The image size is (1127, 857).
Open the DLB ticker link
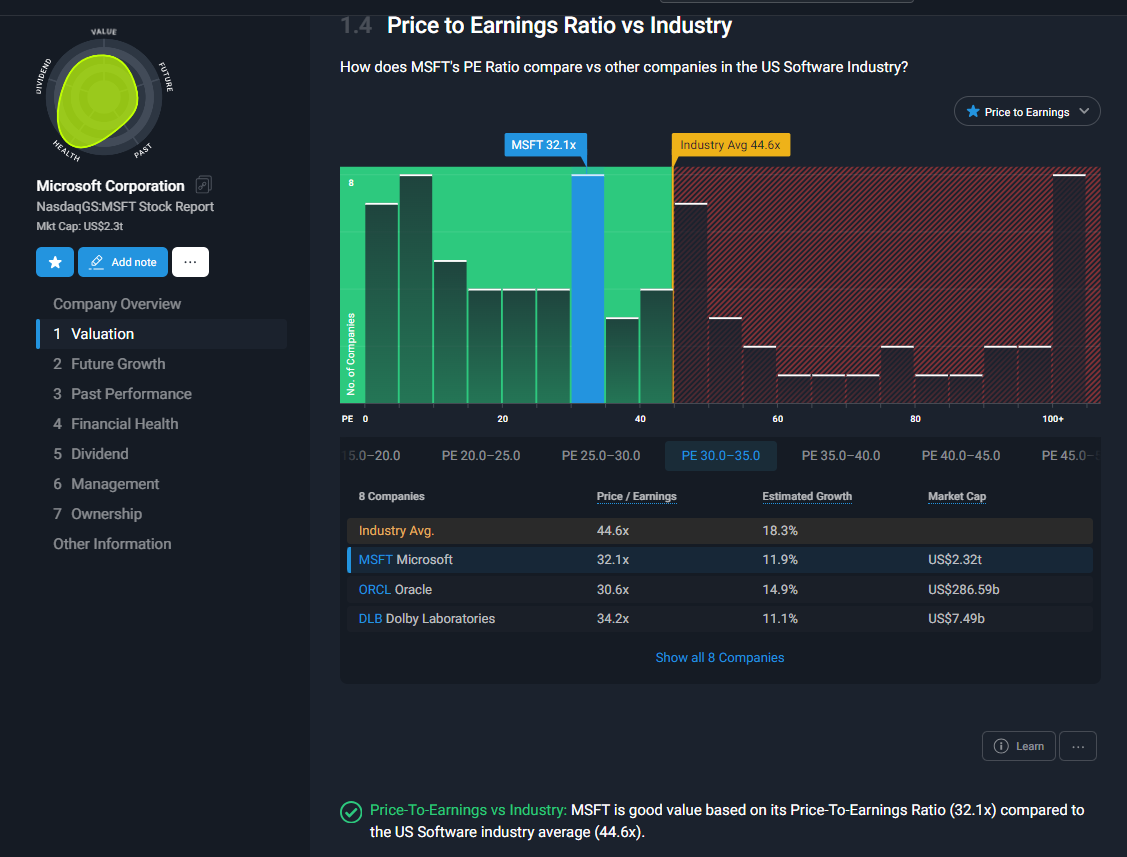coord(370,619)
